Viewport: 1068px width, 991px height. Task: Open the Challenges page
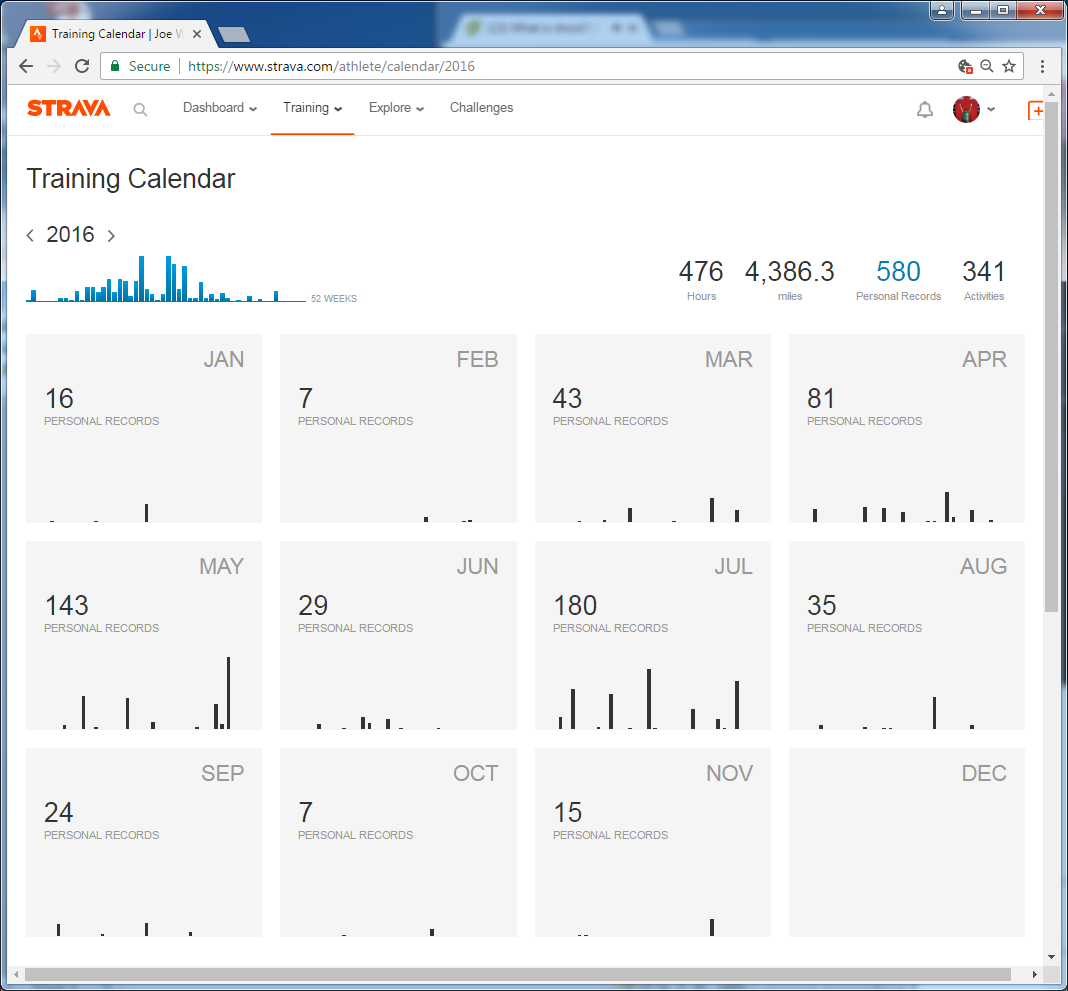[x=481, y=108]
